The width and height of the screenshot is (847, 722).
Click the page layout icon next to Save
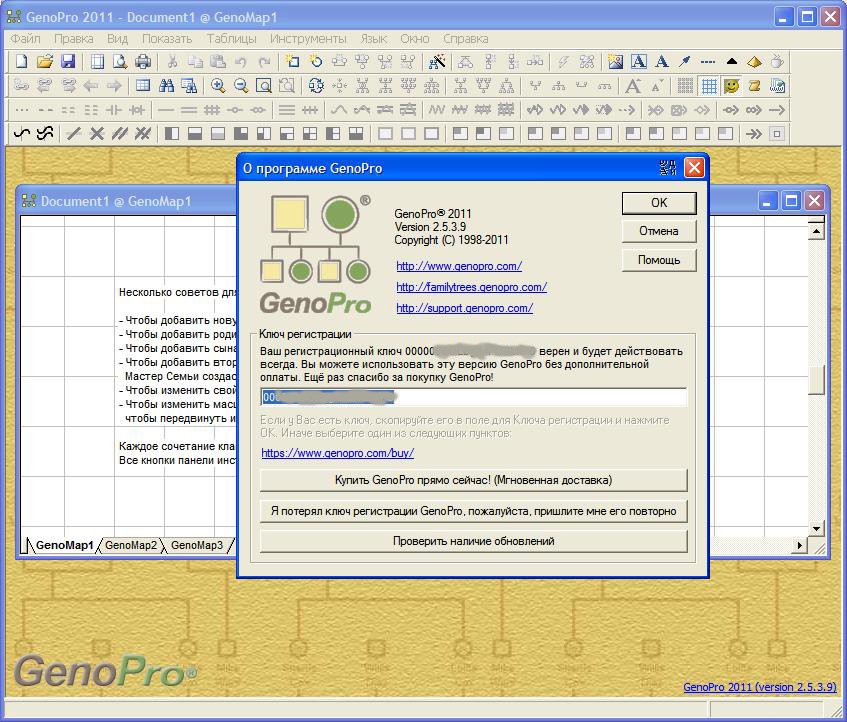pos(97,62)
